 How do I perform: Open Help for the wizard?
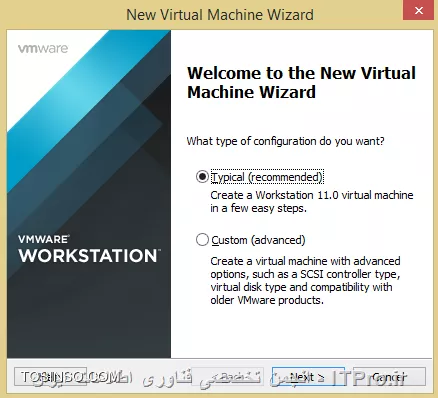coord(50,377)
